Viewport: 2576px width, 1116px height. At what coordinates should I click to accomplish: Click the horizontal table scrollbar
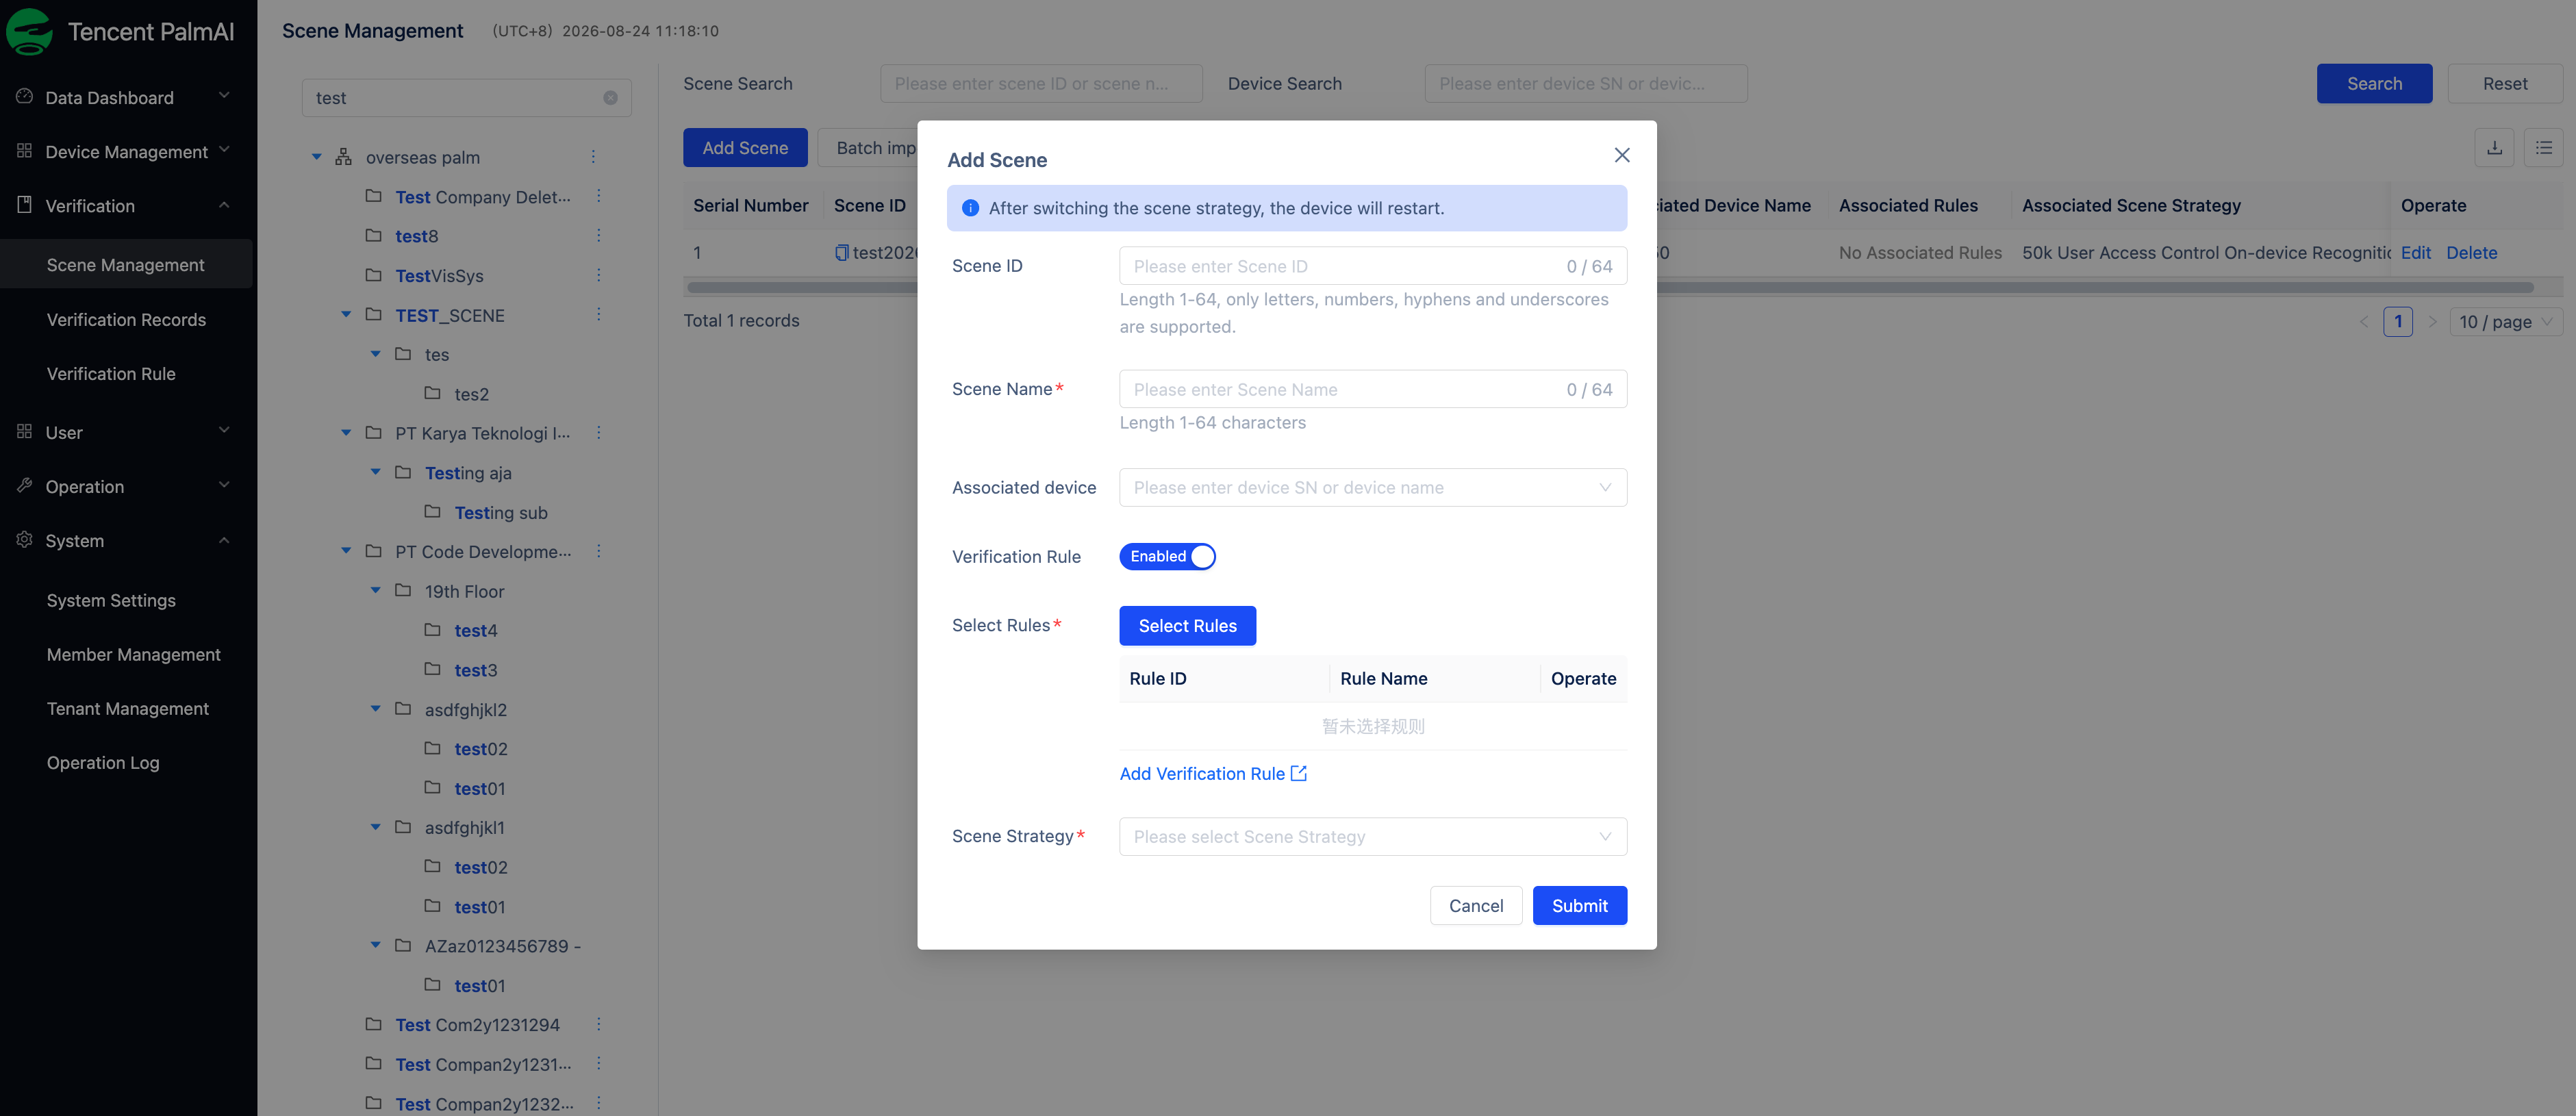(x=1610, y=288)
